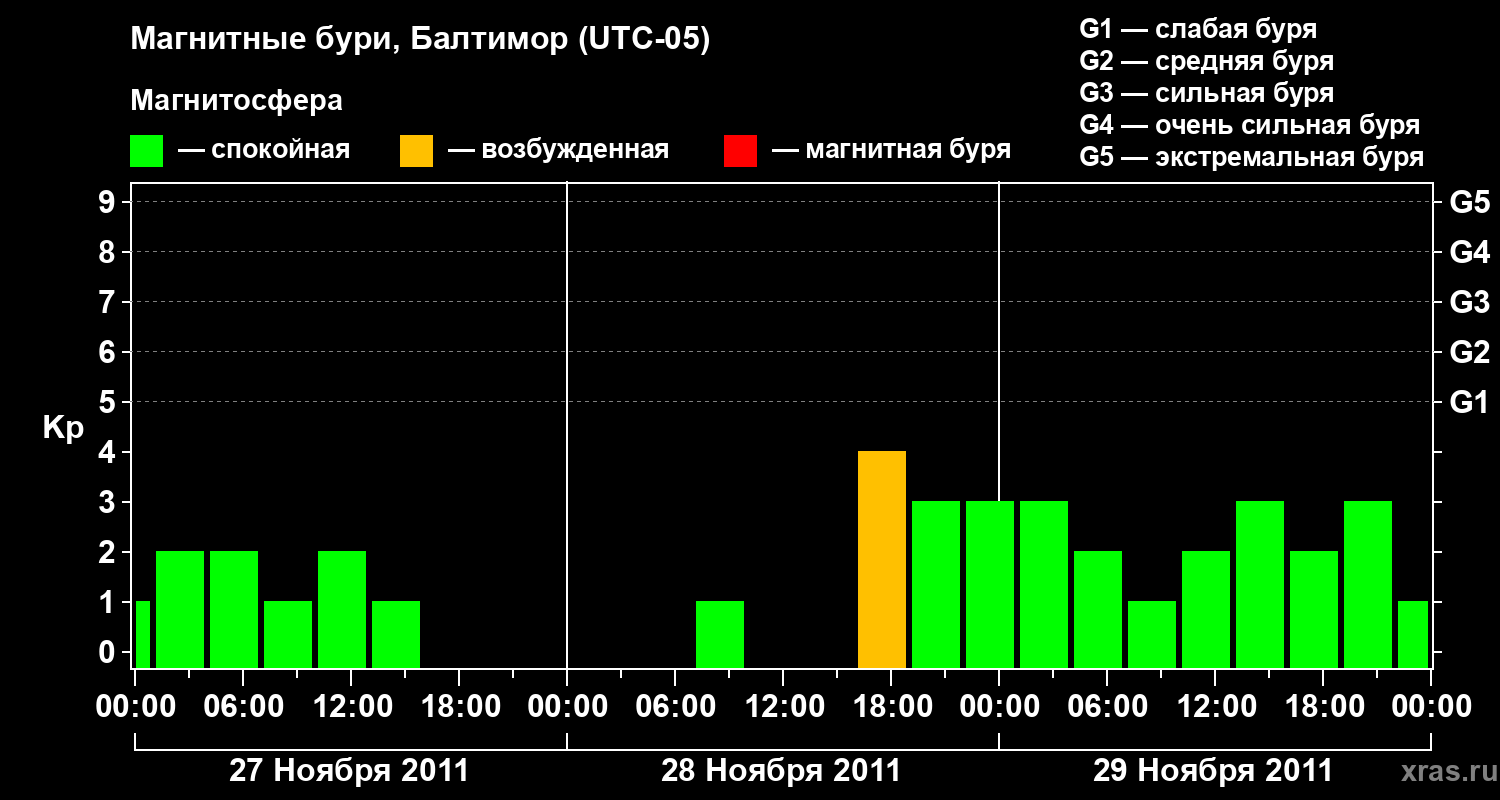Click the 'G4' label on the right axis
The height and width of the screenshot is (800, 1500).
pyautogui.click(x=1469, y=252)
